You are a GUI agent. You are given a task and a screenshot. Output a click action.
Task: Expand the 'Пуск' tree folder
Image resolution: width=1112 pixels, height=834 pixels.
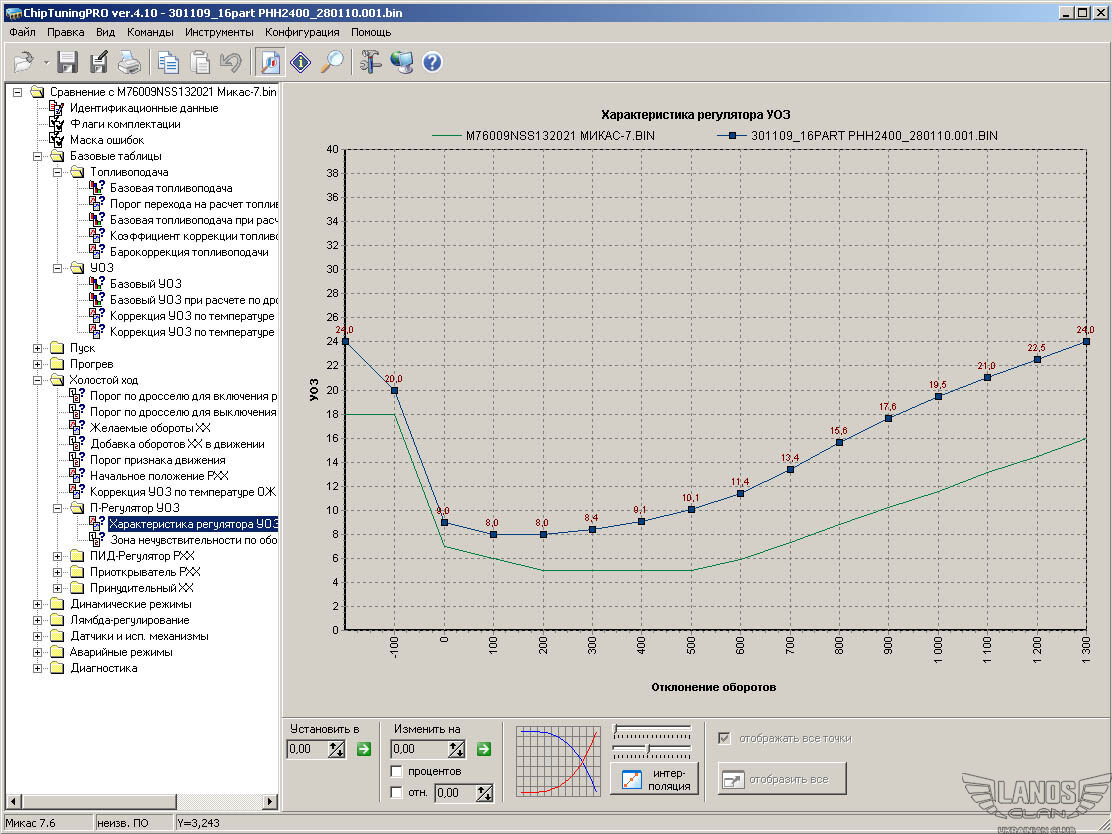coord(38,348)
